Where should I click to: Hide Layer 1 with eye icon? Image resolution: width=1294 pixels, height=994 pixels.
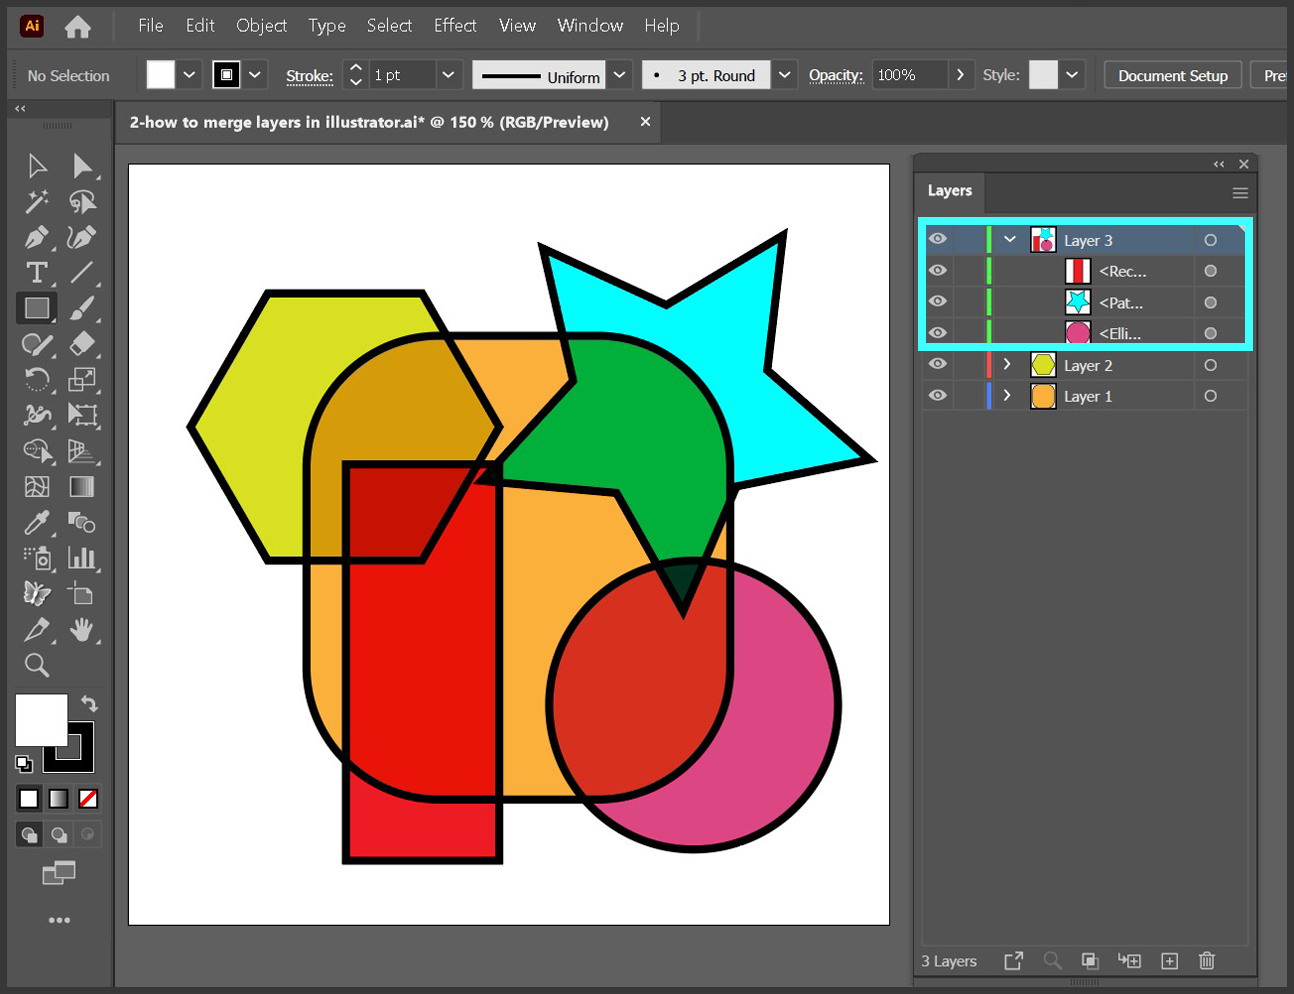tap(937, 395)
